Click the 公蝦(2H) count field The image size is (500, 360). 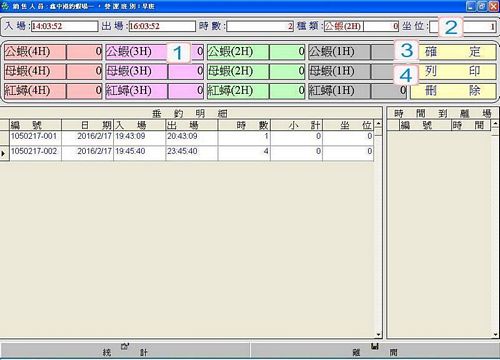(x=287, y=52)
